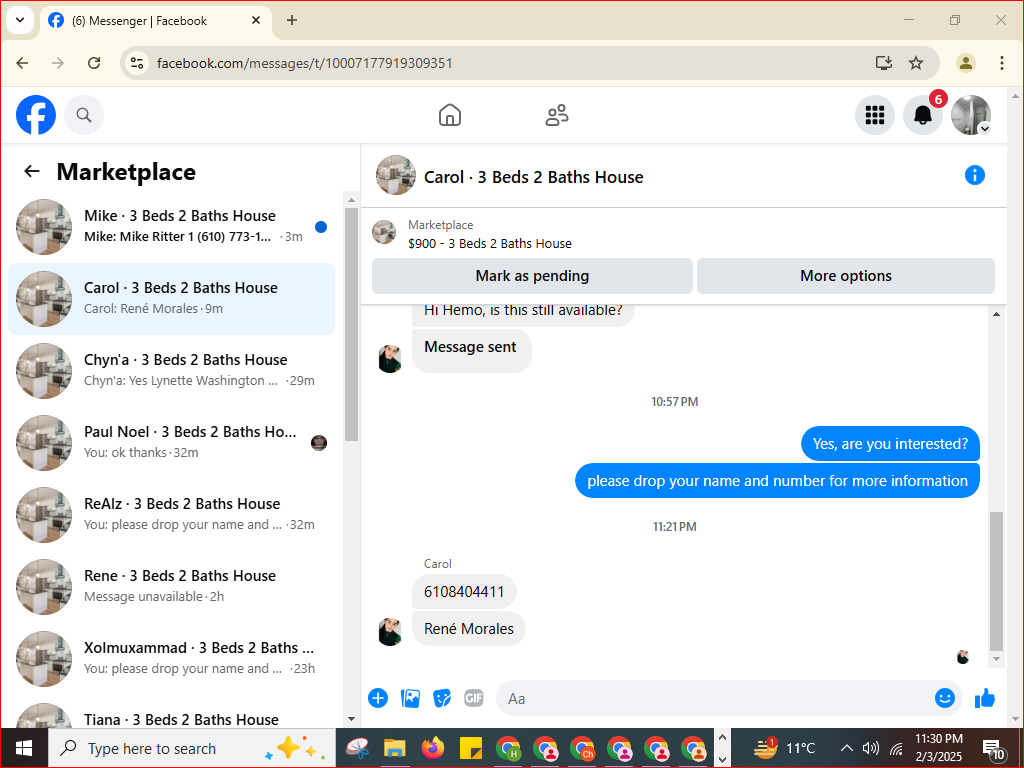
Task: Open Chyn'a's conversation
Action: click(x=172, y=370)
